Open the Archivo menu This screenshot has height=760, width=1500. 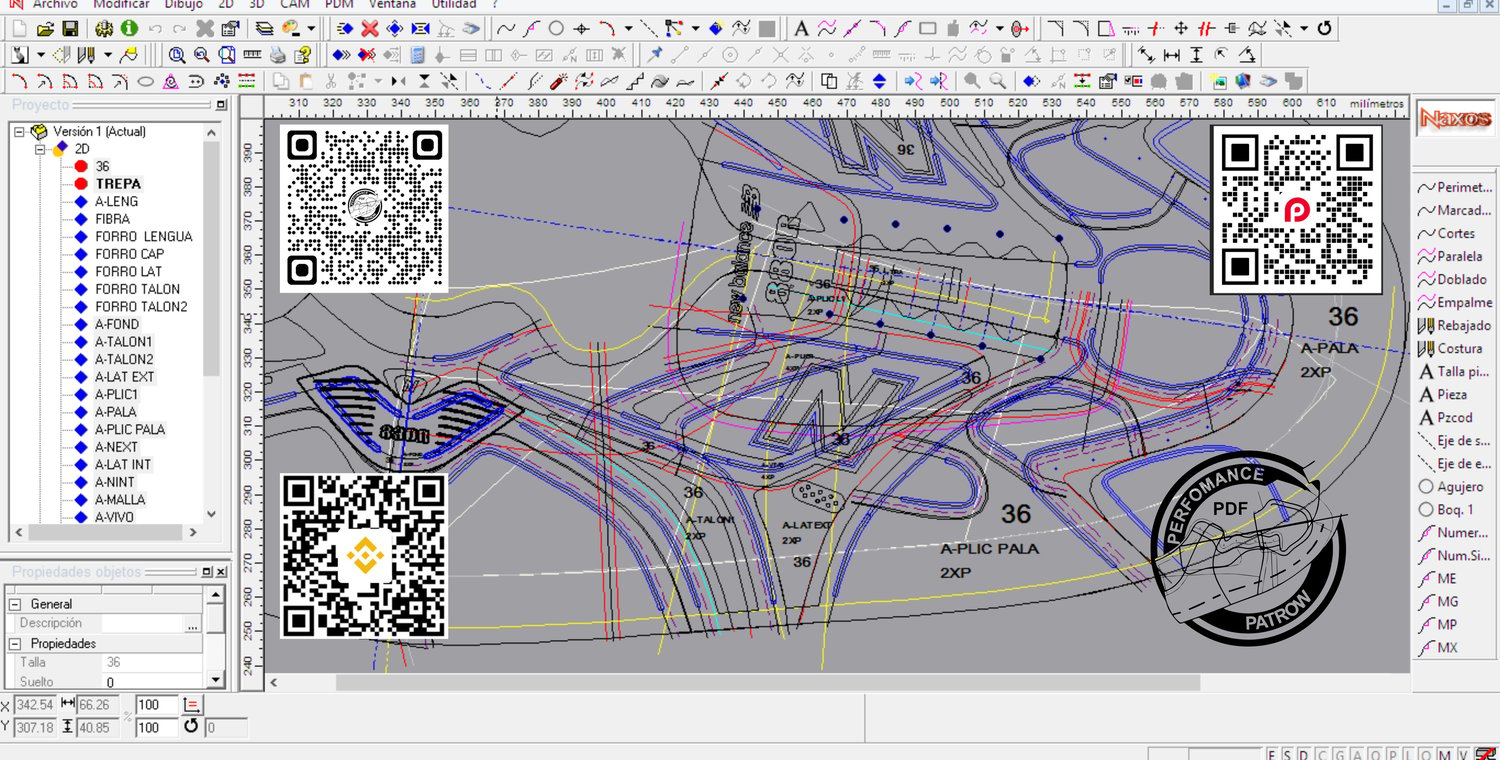(55, 4)
